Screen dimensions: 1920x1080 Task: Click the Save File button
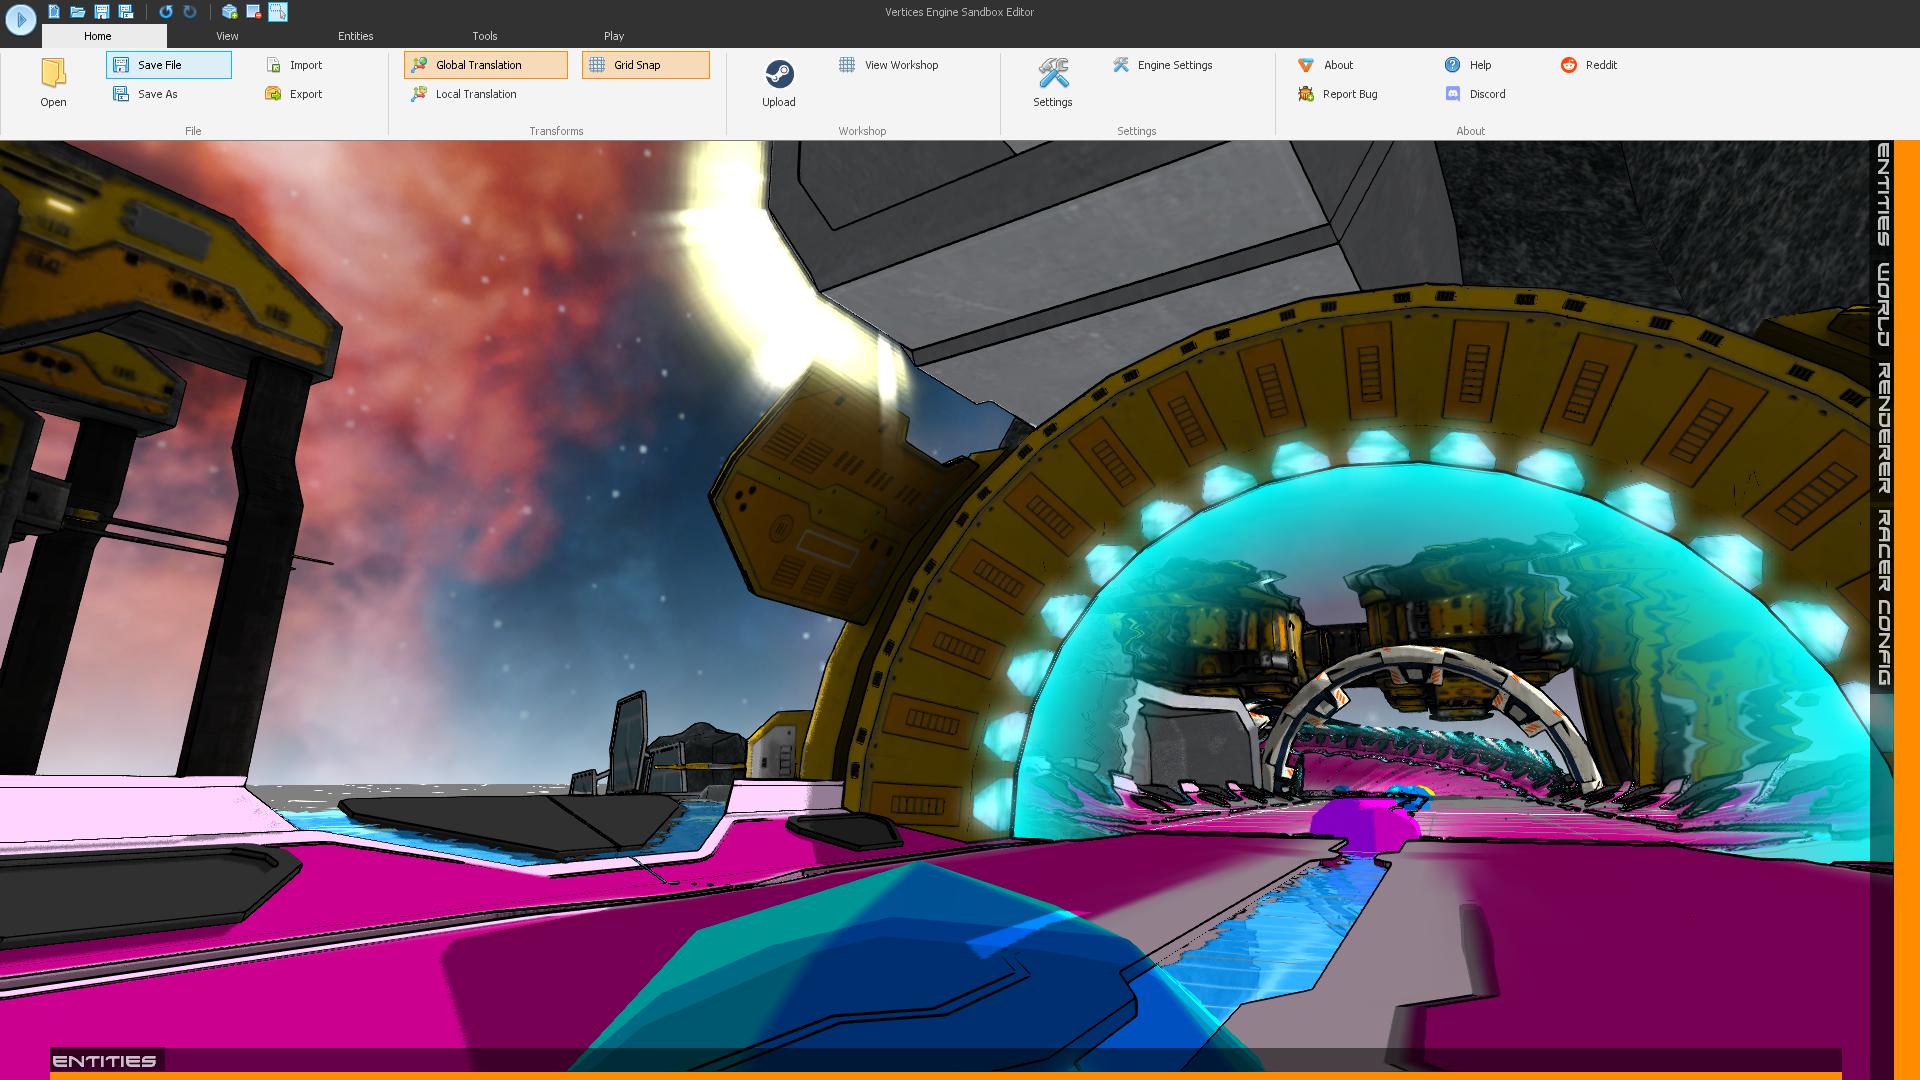[x=168, y=65]
